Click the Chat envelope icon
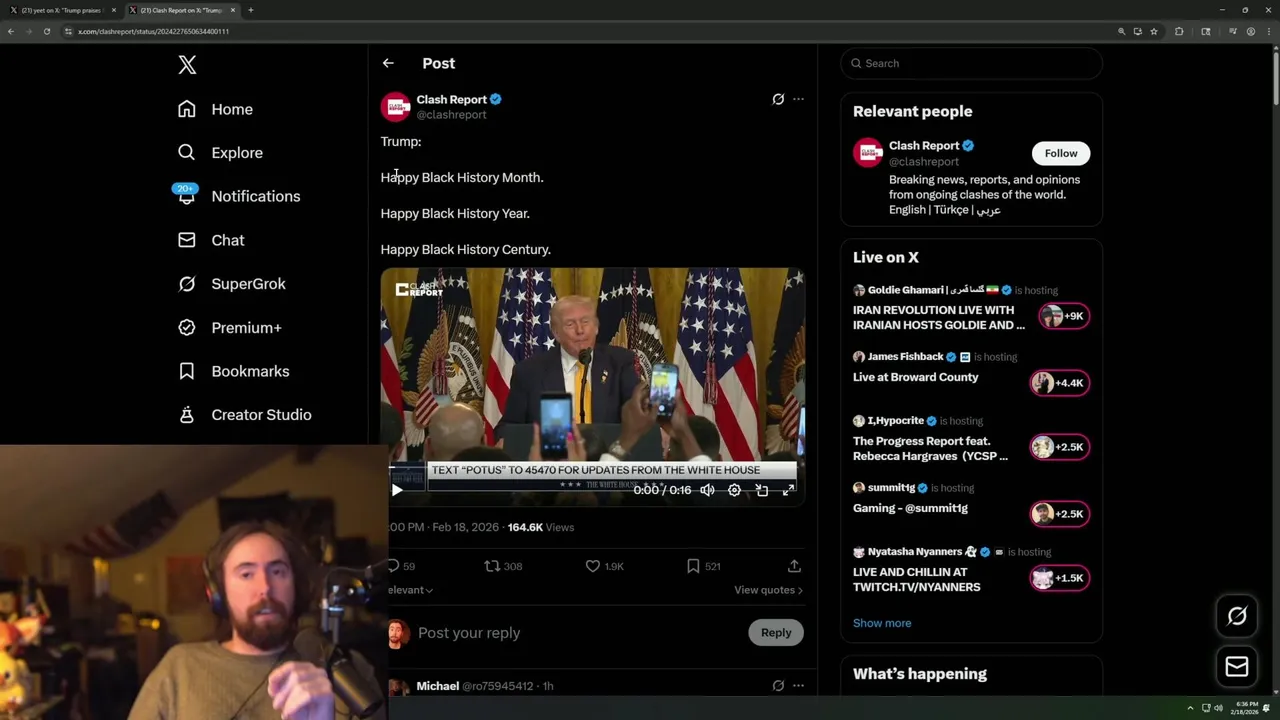The height and width of the screenshot is (720, 1280). 187,240
